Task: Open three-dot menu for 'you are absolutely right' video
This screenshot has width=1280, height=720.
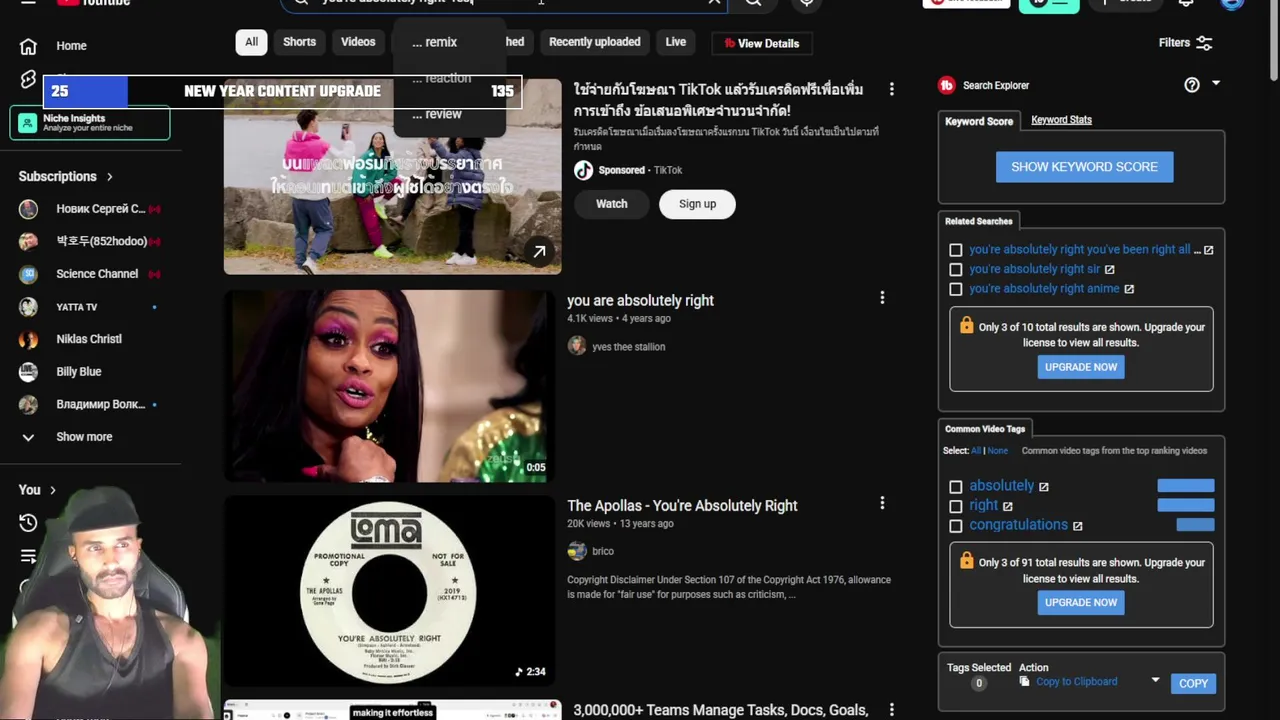Action: 882,298
